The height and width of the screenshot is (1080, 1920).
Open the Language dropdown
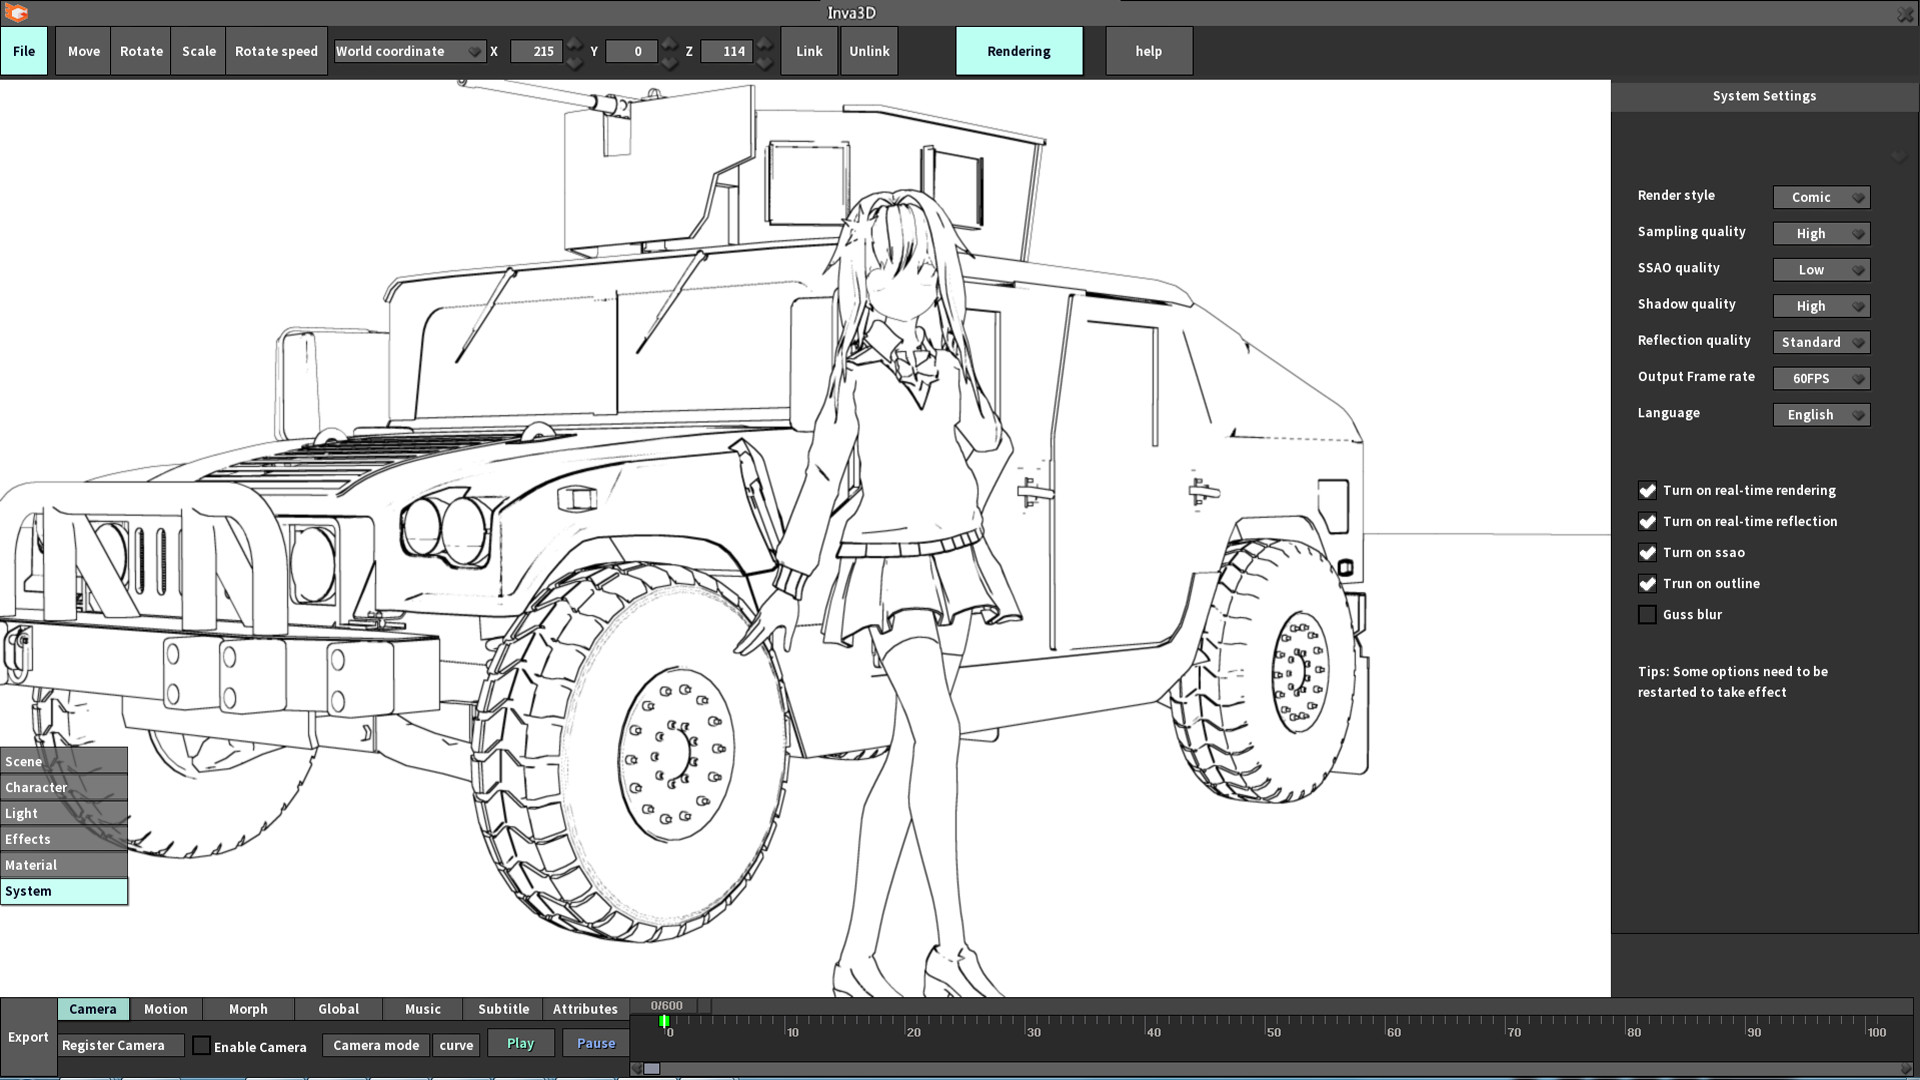tap(1821, 414)
